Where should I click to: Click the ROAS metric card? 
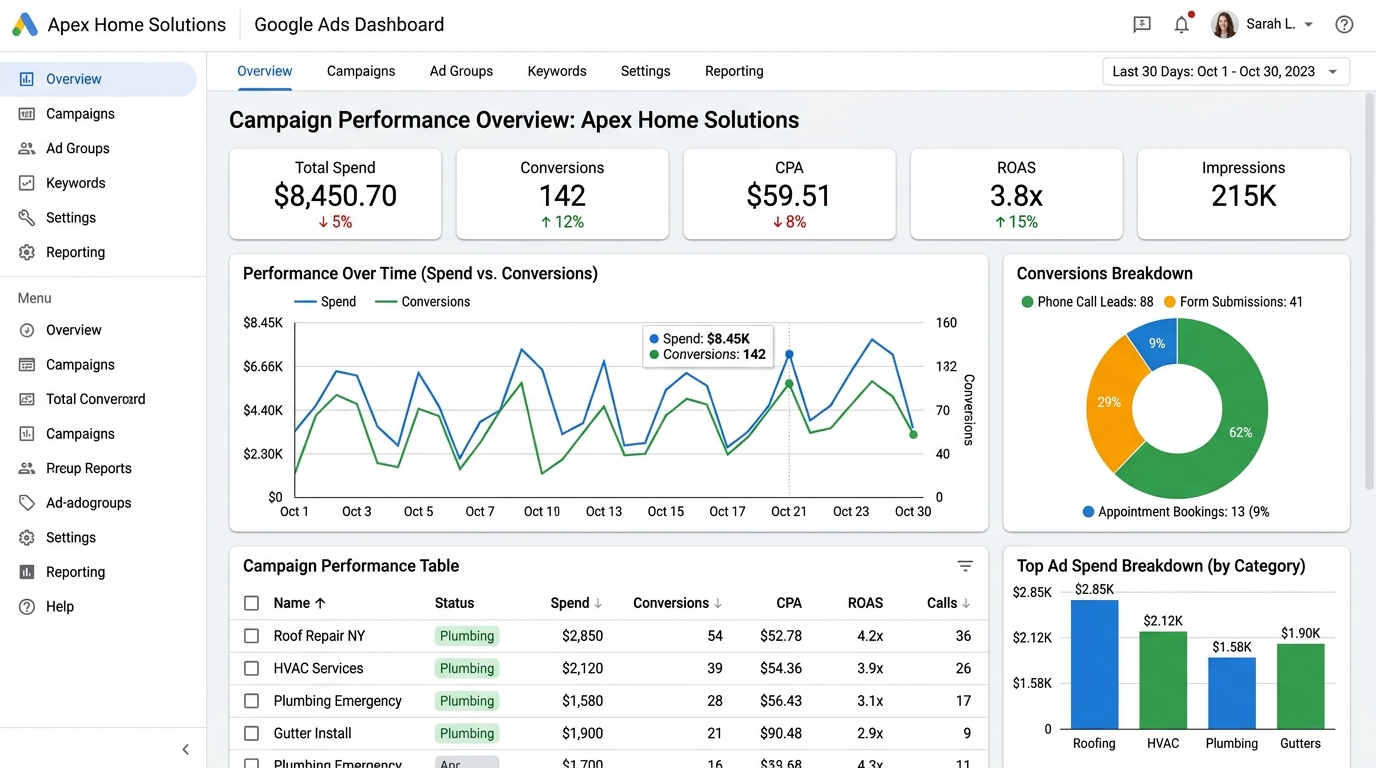pyautogui.click(x=1016, y=194)
